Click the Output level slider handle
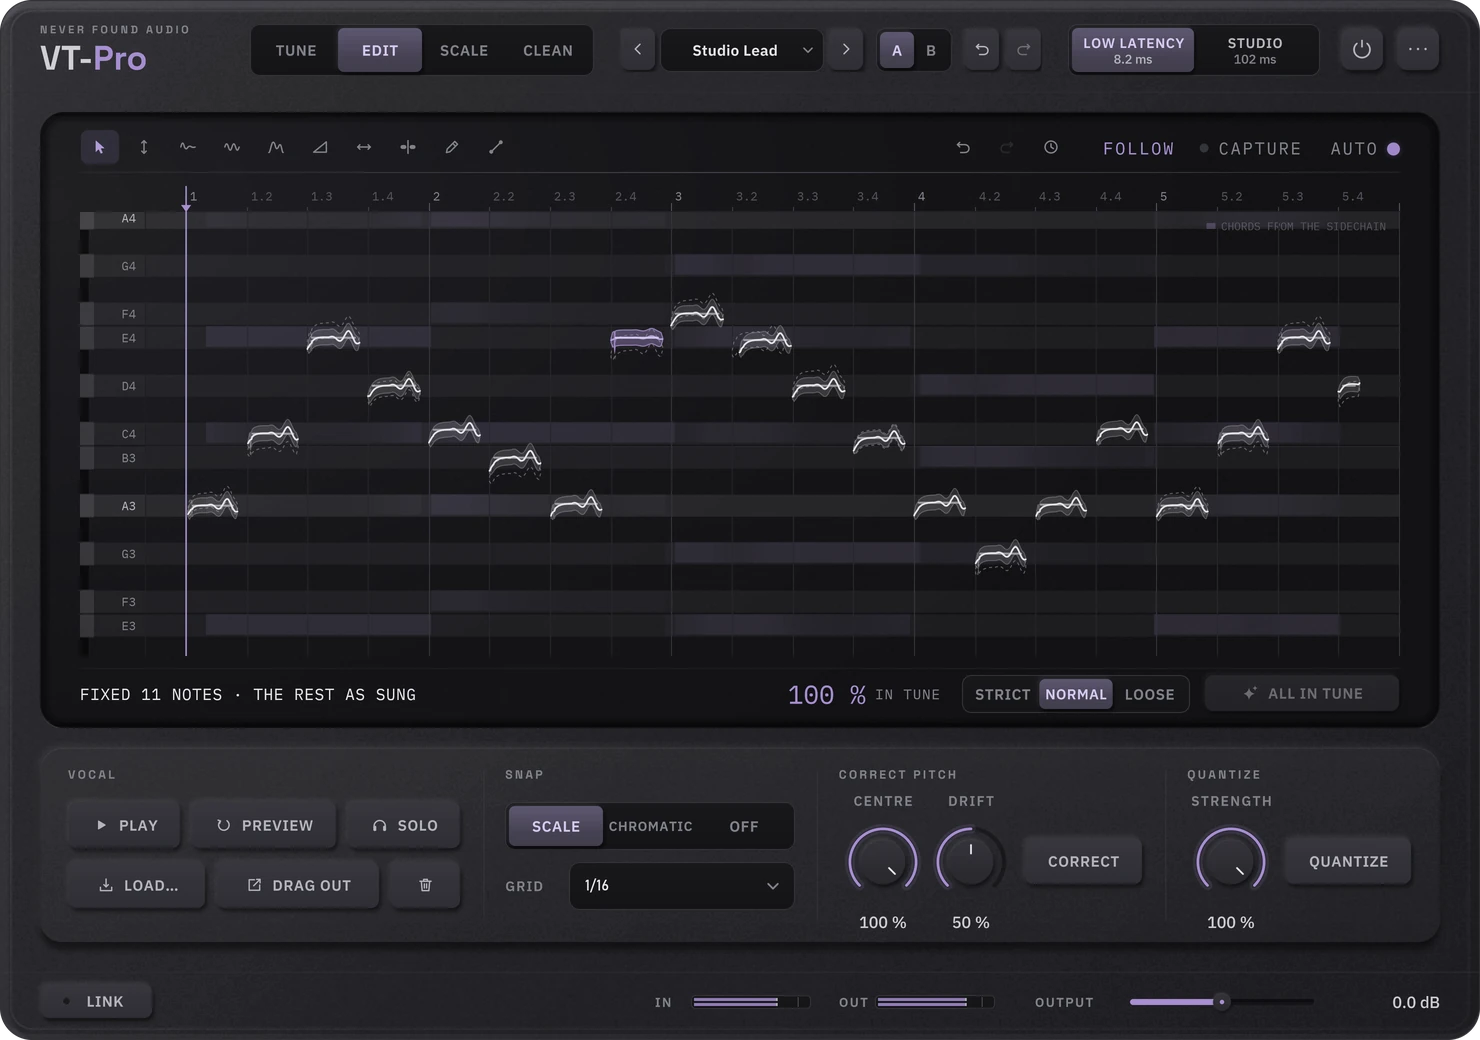1480x1040 pixels. click(x=1221, y=1001)
